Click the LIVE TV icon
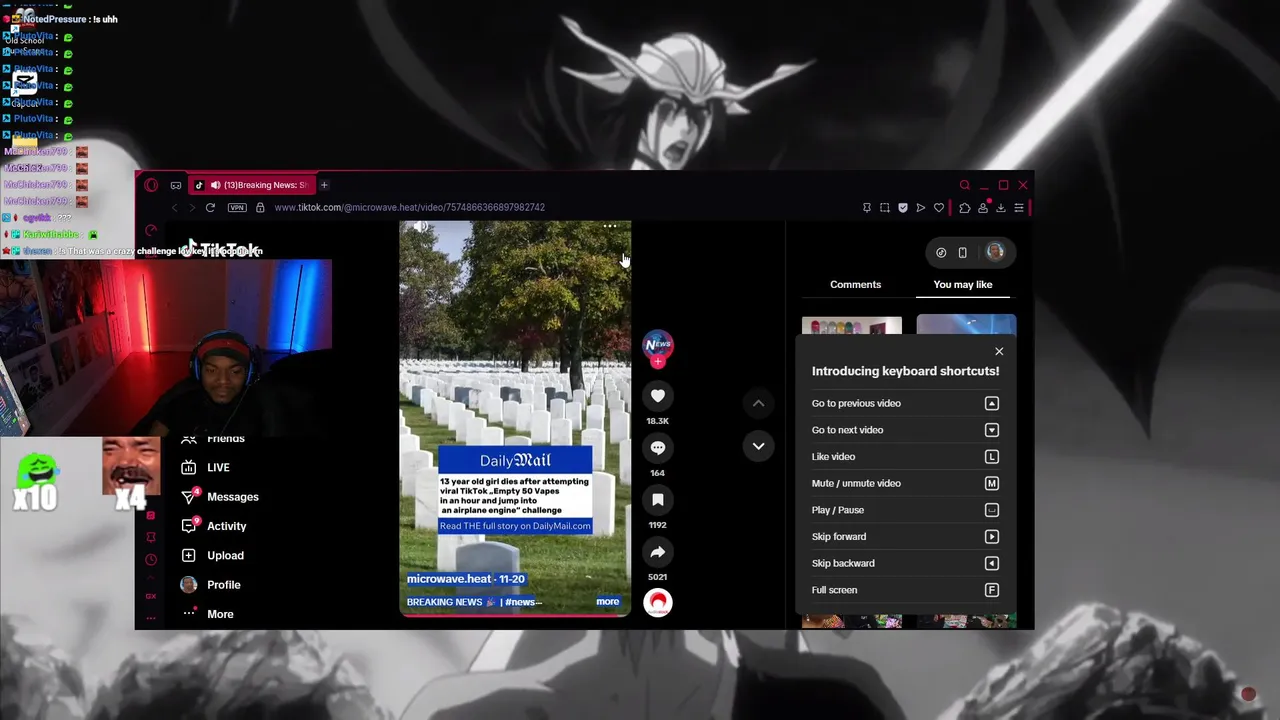Image resolution: width=1280 pixels, height=720 pixels. [188, 467]
